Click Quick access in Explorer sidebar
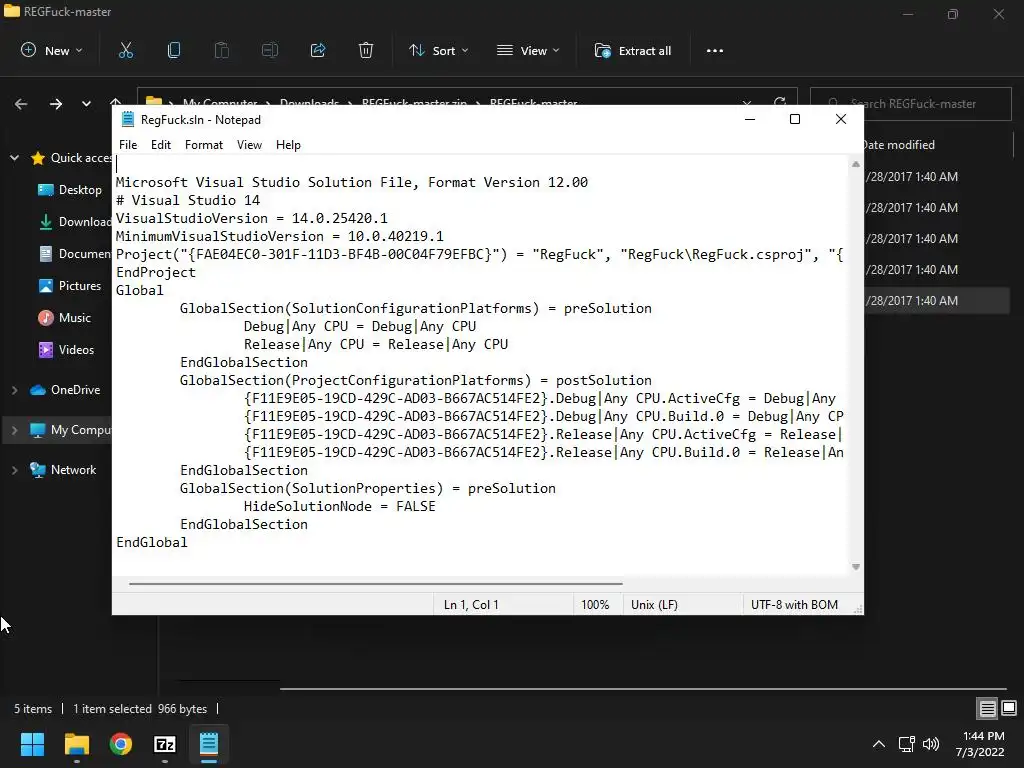Screen dimensions: 1024x768 click(x=71, y=158)
